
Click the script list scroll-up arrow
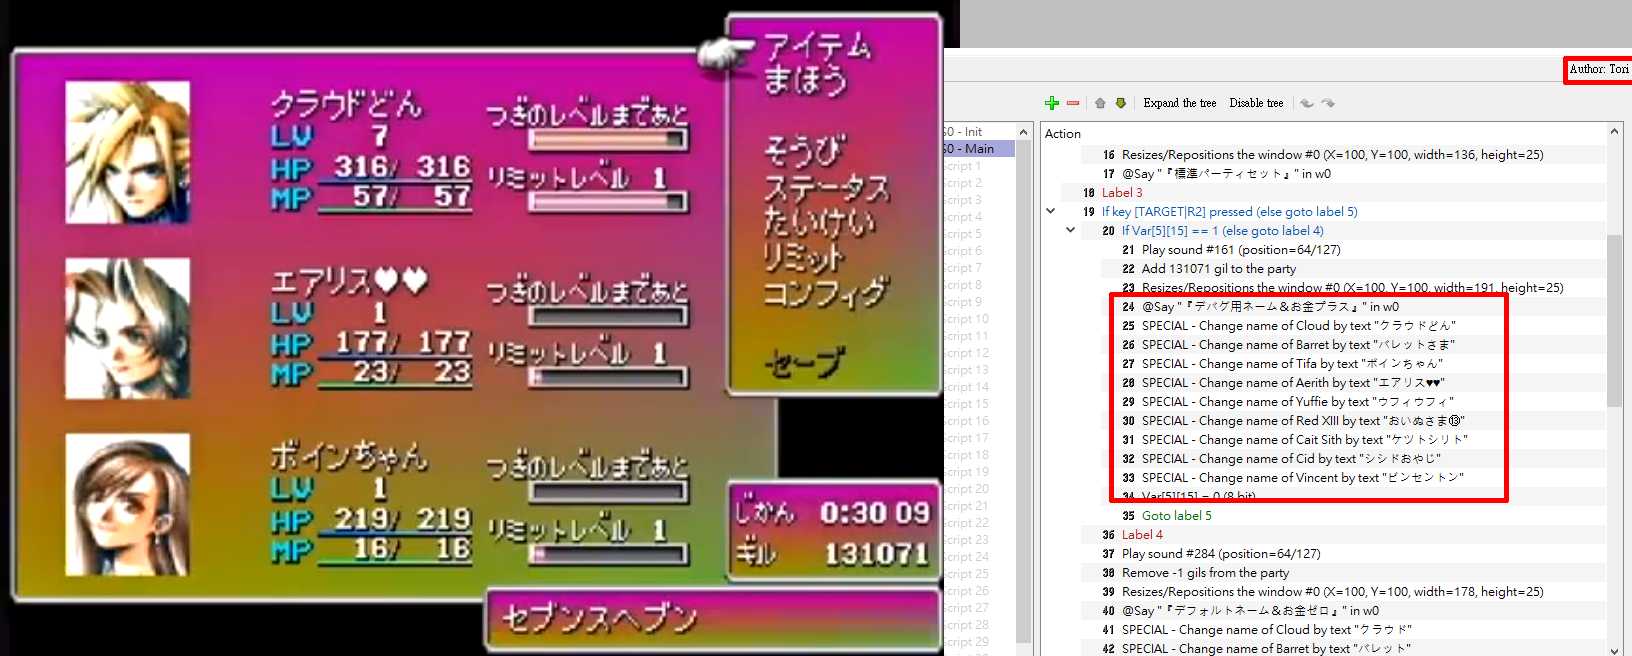1023,132
